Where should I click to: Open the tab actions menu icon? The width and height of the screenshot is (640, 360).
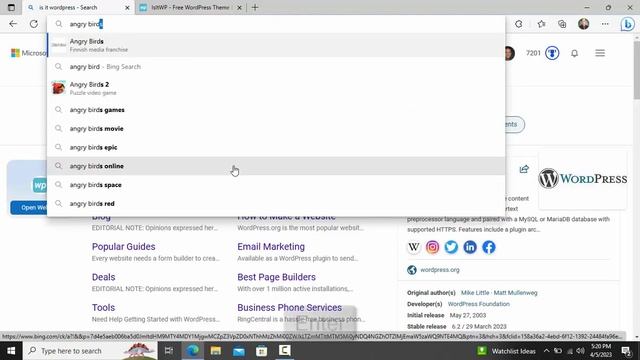(11, 7)
